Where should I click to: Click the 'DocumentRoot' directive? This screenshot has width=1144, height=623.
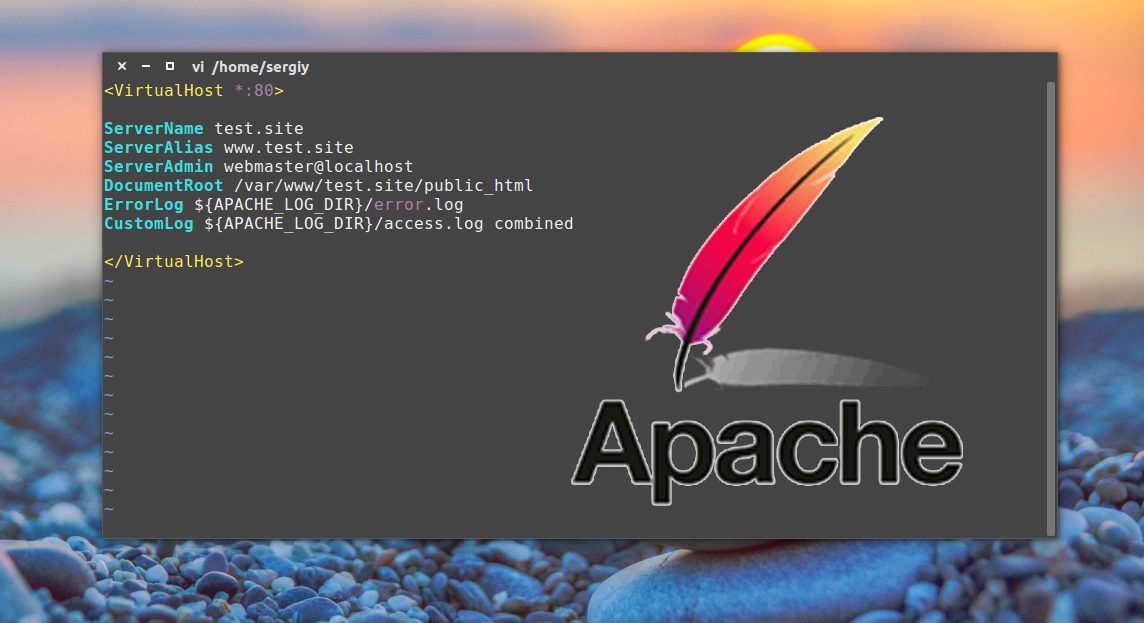[x=163, y=185]
